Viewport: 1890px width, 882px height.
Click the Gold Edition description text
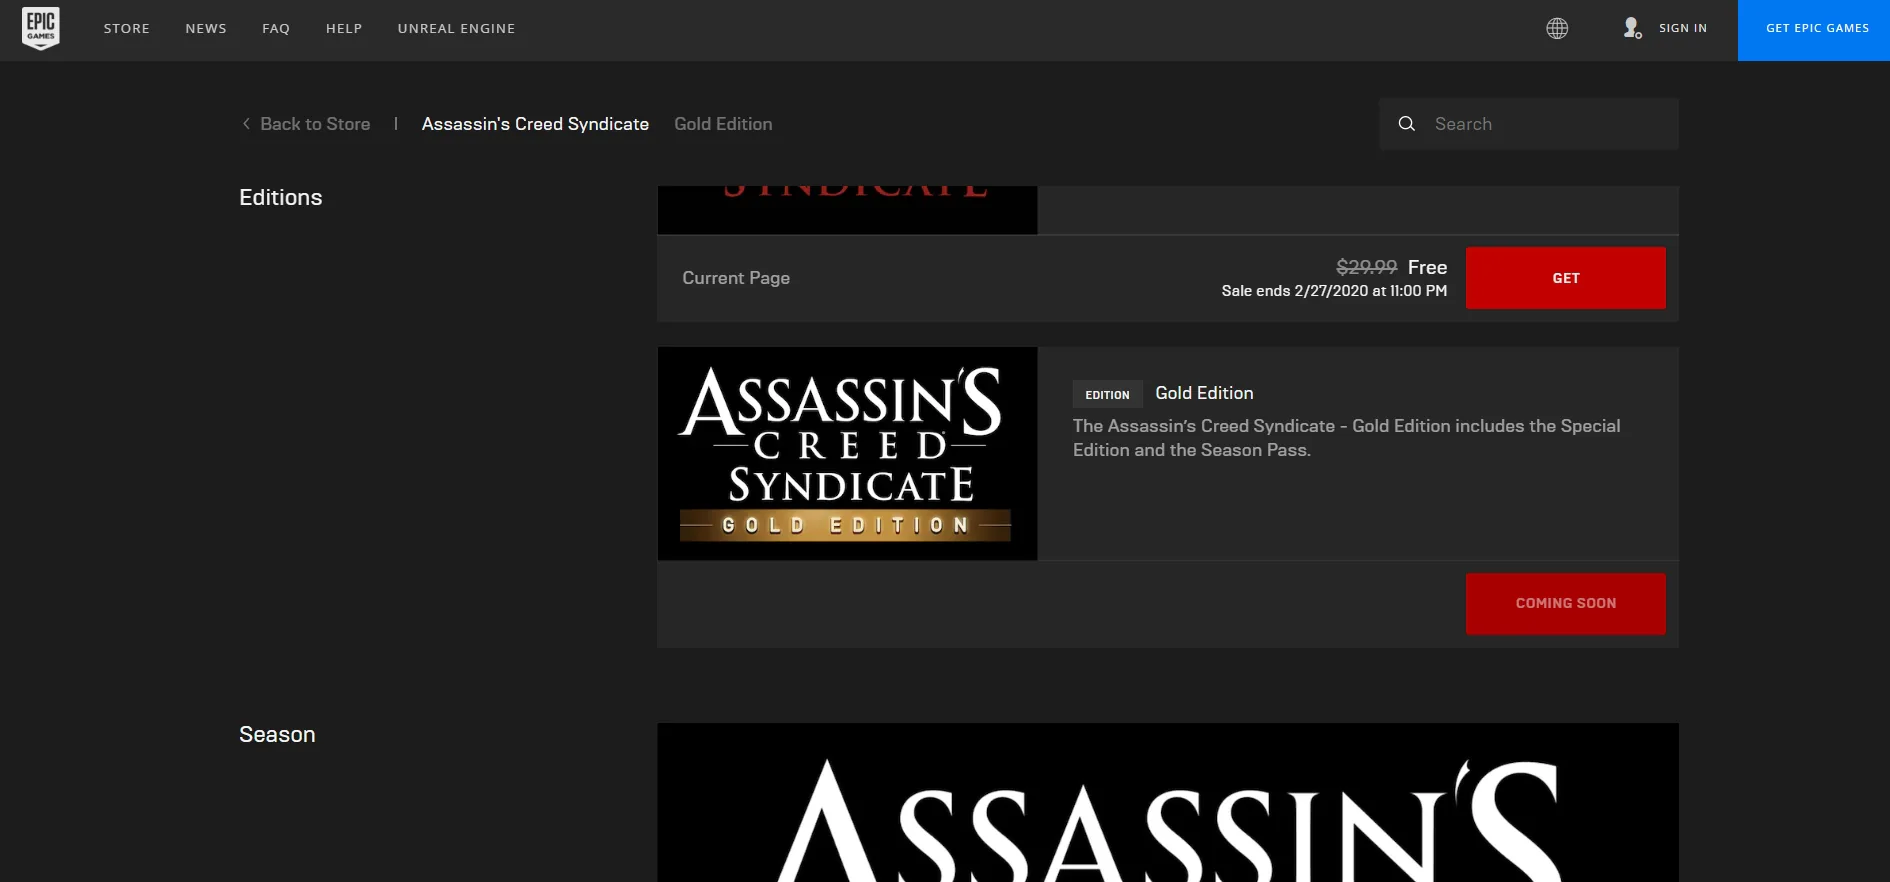[x=1347, y=438]
